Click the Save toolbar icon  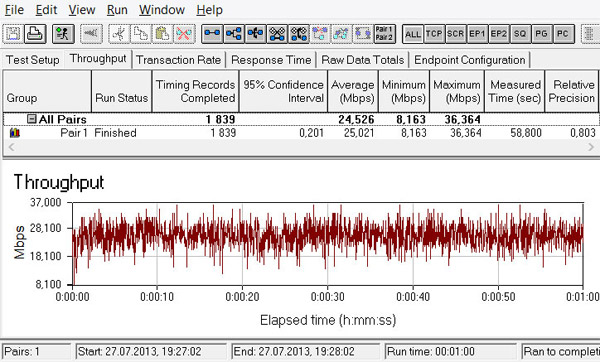pyautogui.click(x=13, y=34)
